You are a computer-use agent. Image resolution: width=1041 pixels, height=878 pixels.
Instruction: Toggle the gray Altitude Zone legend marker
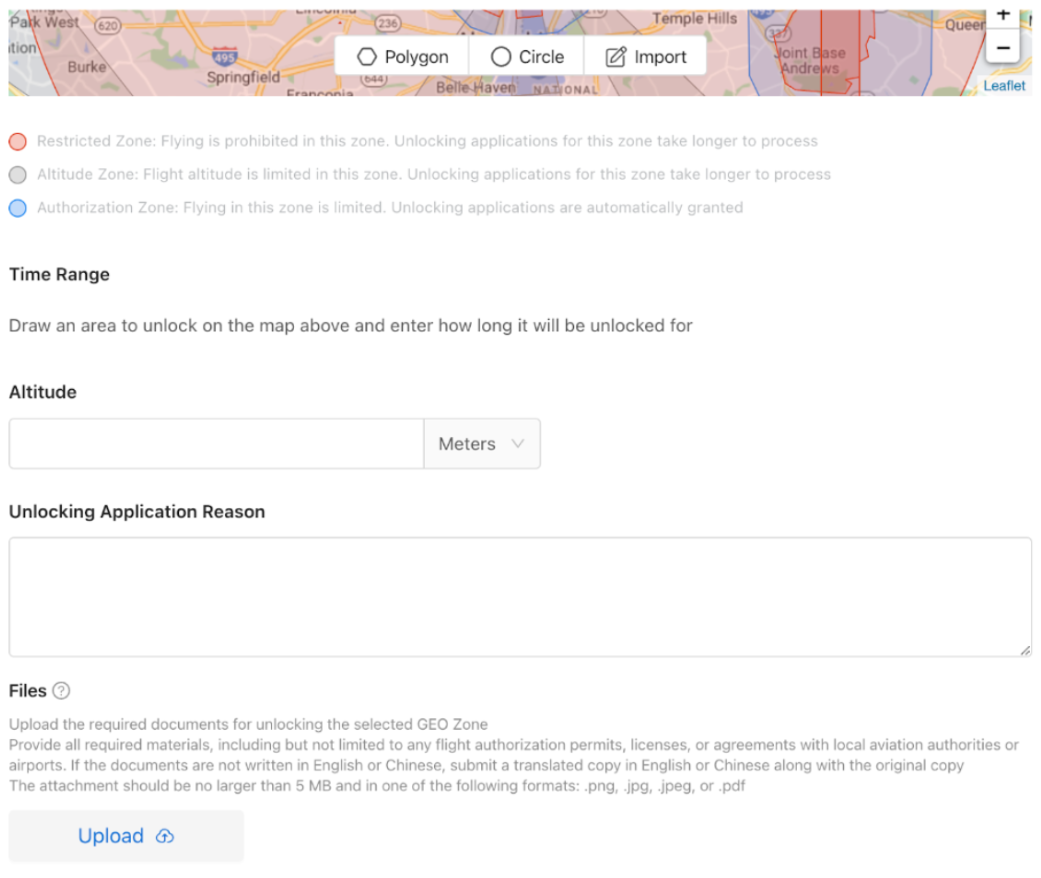coord(16,174)
